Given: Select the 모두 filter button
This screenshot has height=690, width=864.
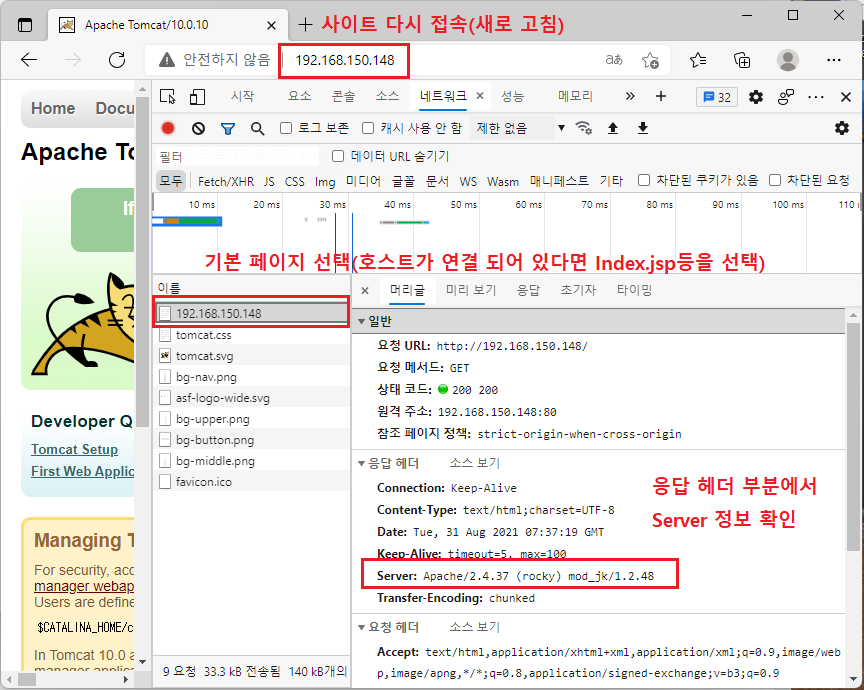Looking at the screenshot, I should coord(170,181).
